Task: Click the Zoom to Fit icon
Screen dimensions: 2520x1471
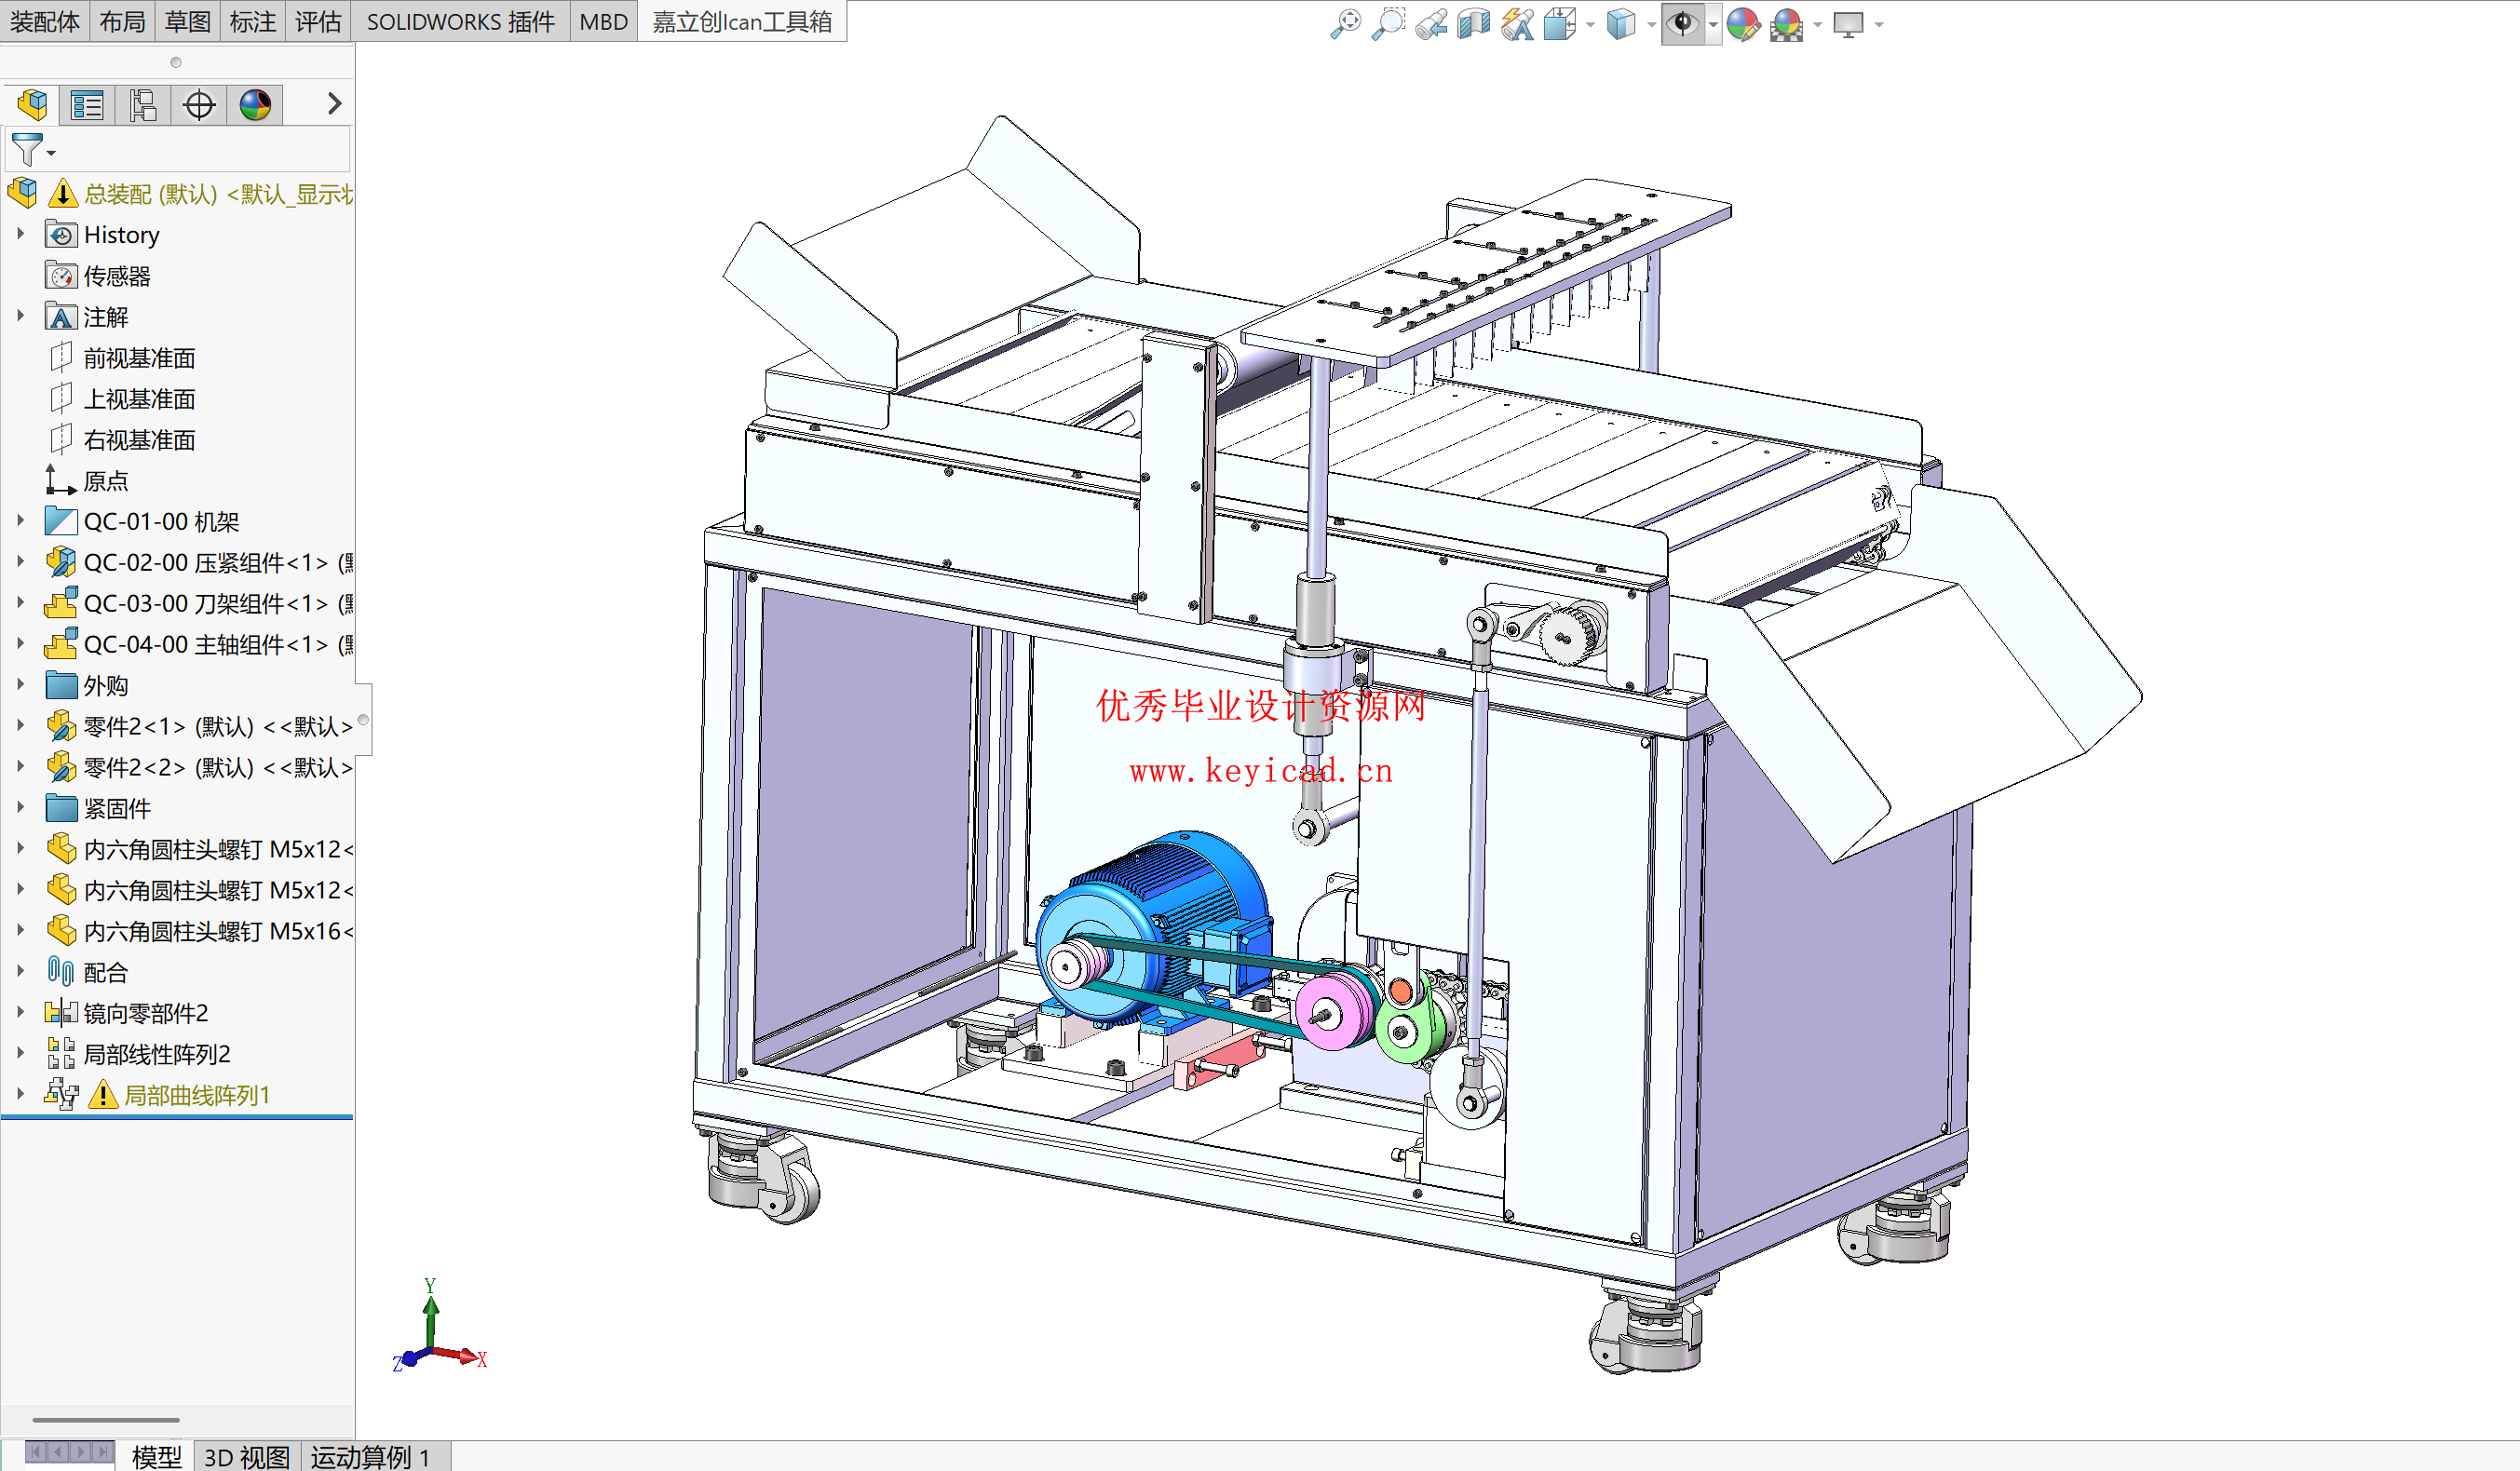Action: pos(1346,23)
